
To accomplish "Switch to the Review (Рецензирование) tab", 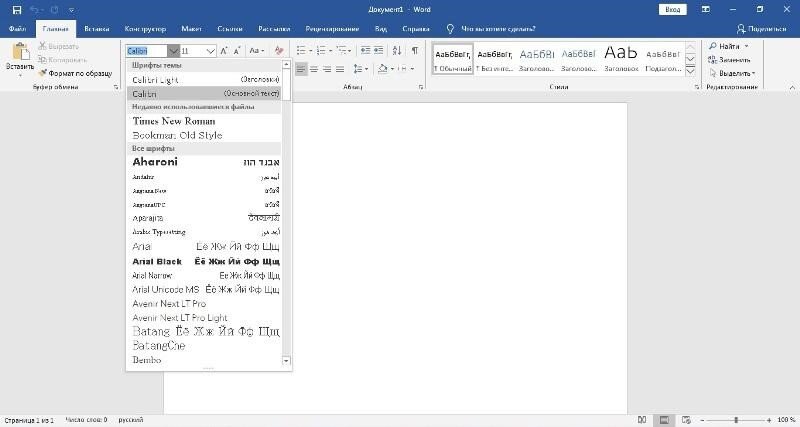I will pos(332,29).
